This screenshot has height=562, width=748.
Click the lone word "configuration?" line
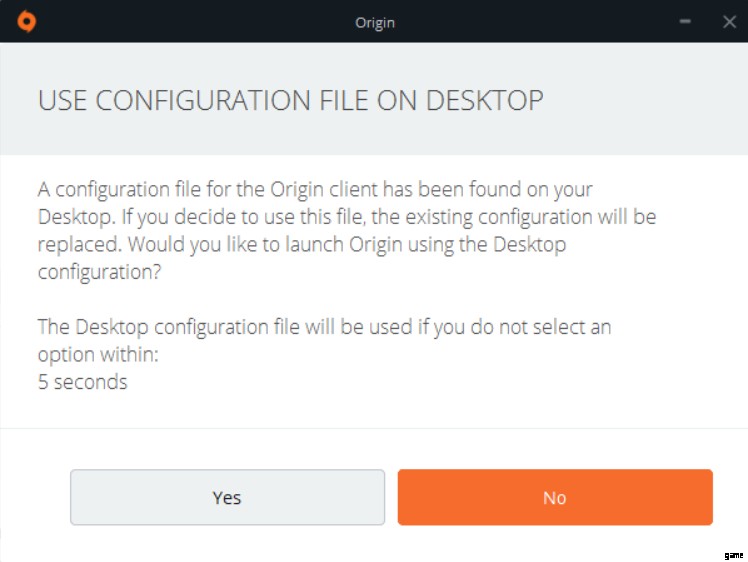(95, 271)
